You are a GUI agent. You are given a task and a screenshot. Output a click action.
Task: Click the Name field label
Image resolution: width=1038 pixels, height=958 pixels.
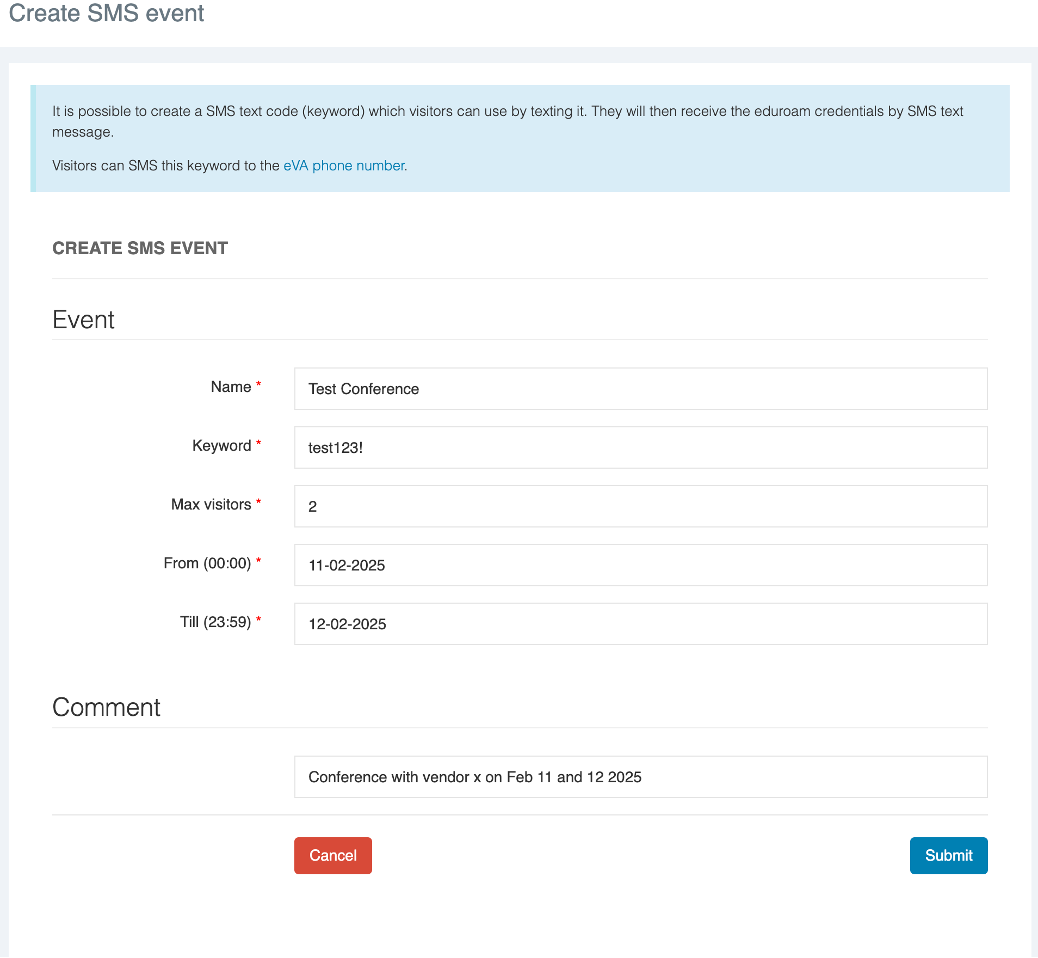tap(231, 387)
